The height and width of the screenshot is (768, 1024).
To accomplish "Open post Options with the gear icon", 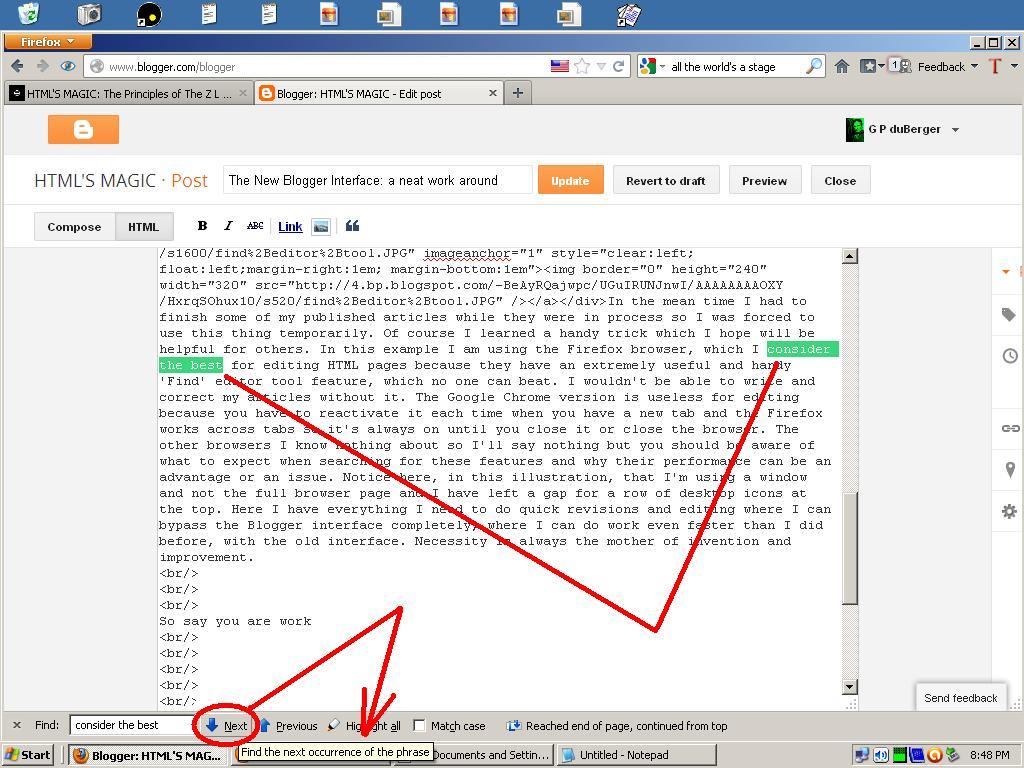I will (x=1009, y=511).
